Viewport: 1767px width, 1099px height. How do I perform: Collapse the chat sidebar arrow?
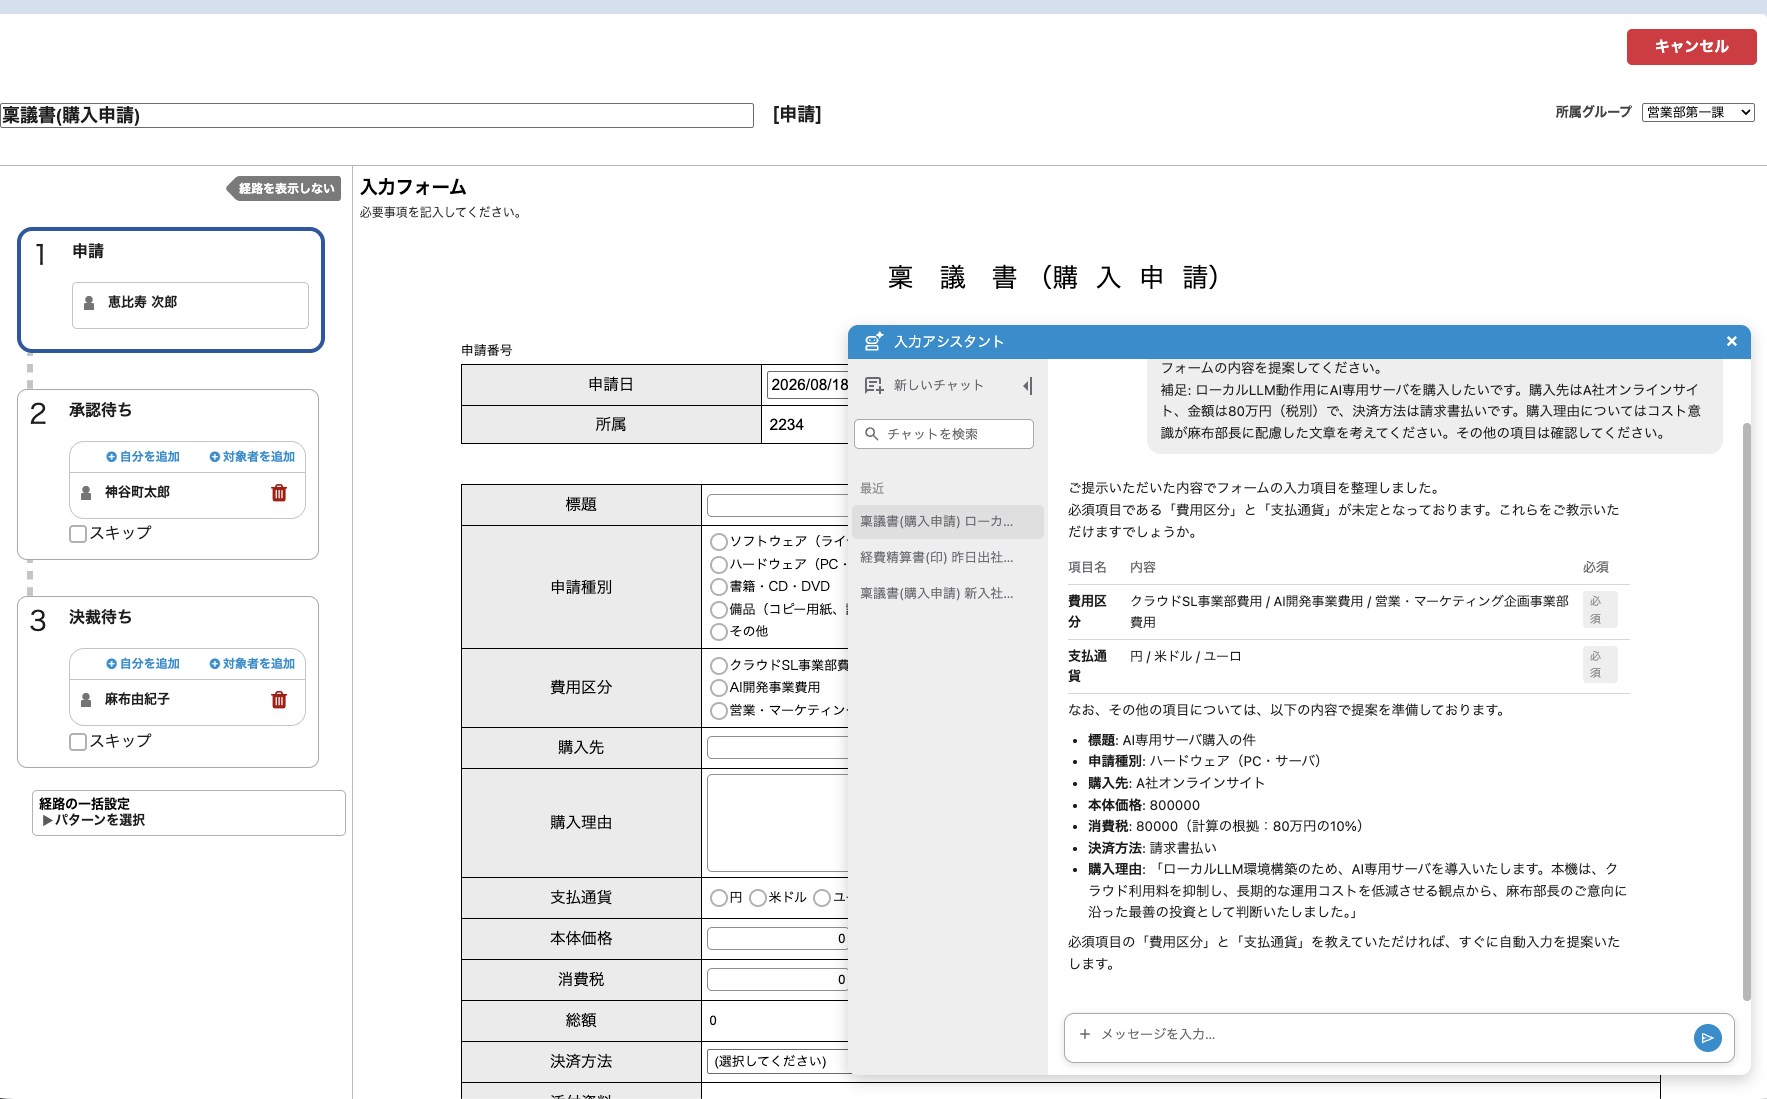pyautogui.click(x=1027, y=385)
